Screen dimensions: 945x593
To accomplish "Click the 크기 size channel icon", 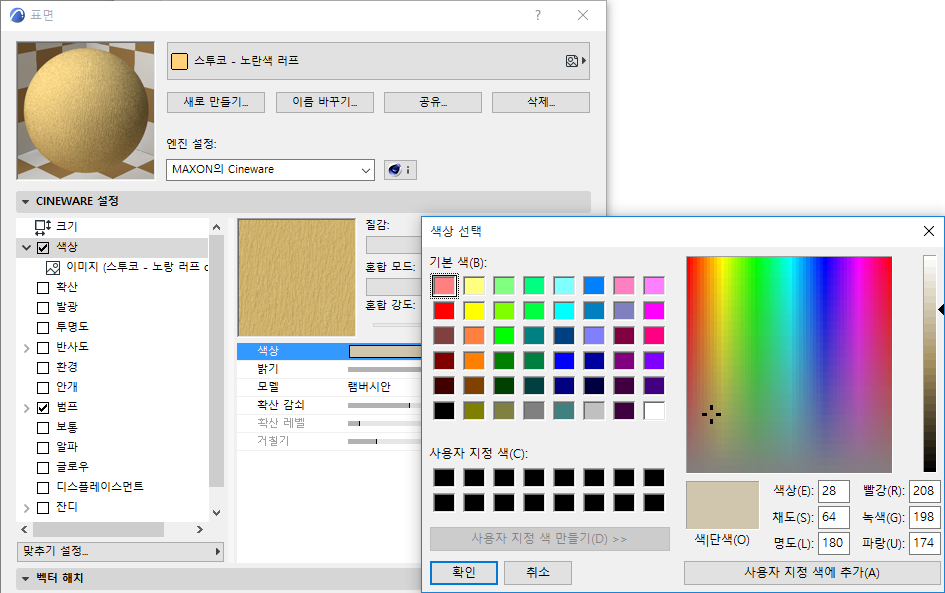I will (41, 226).
